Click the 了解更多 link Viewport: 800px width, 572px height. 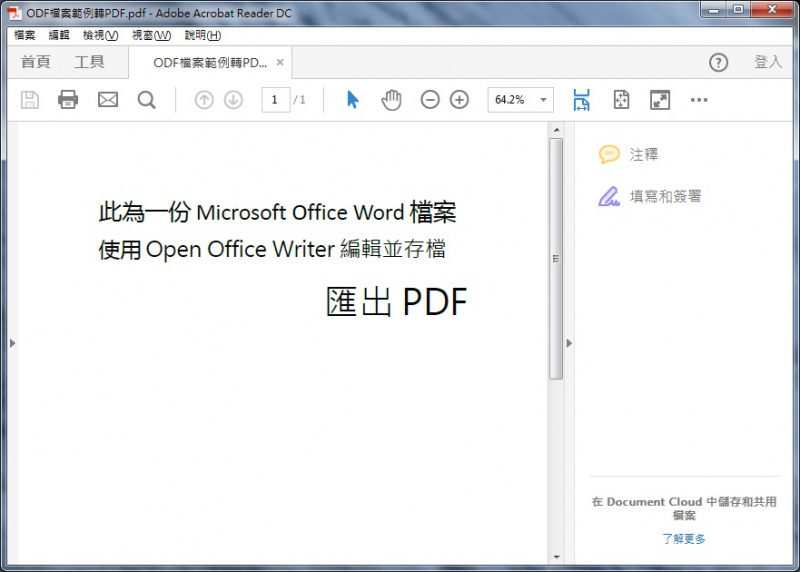tap(684, 539)
